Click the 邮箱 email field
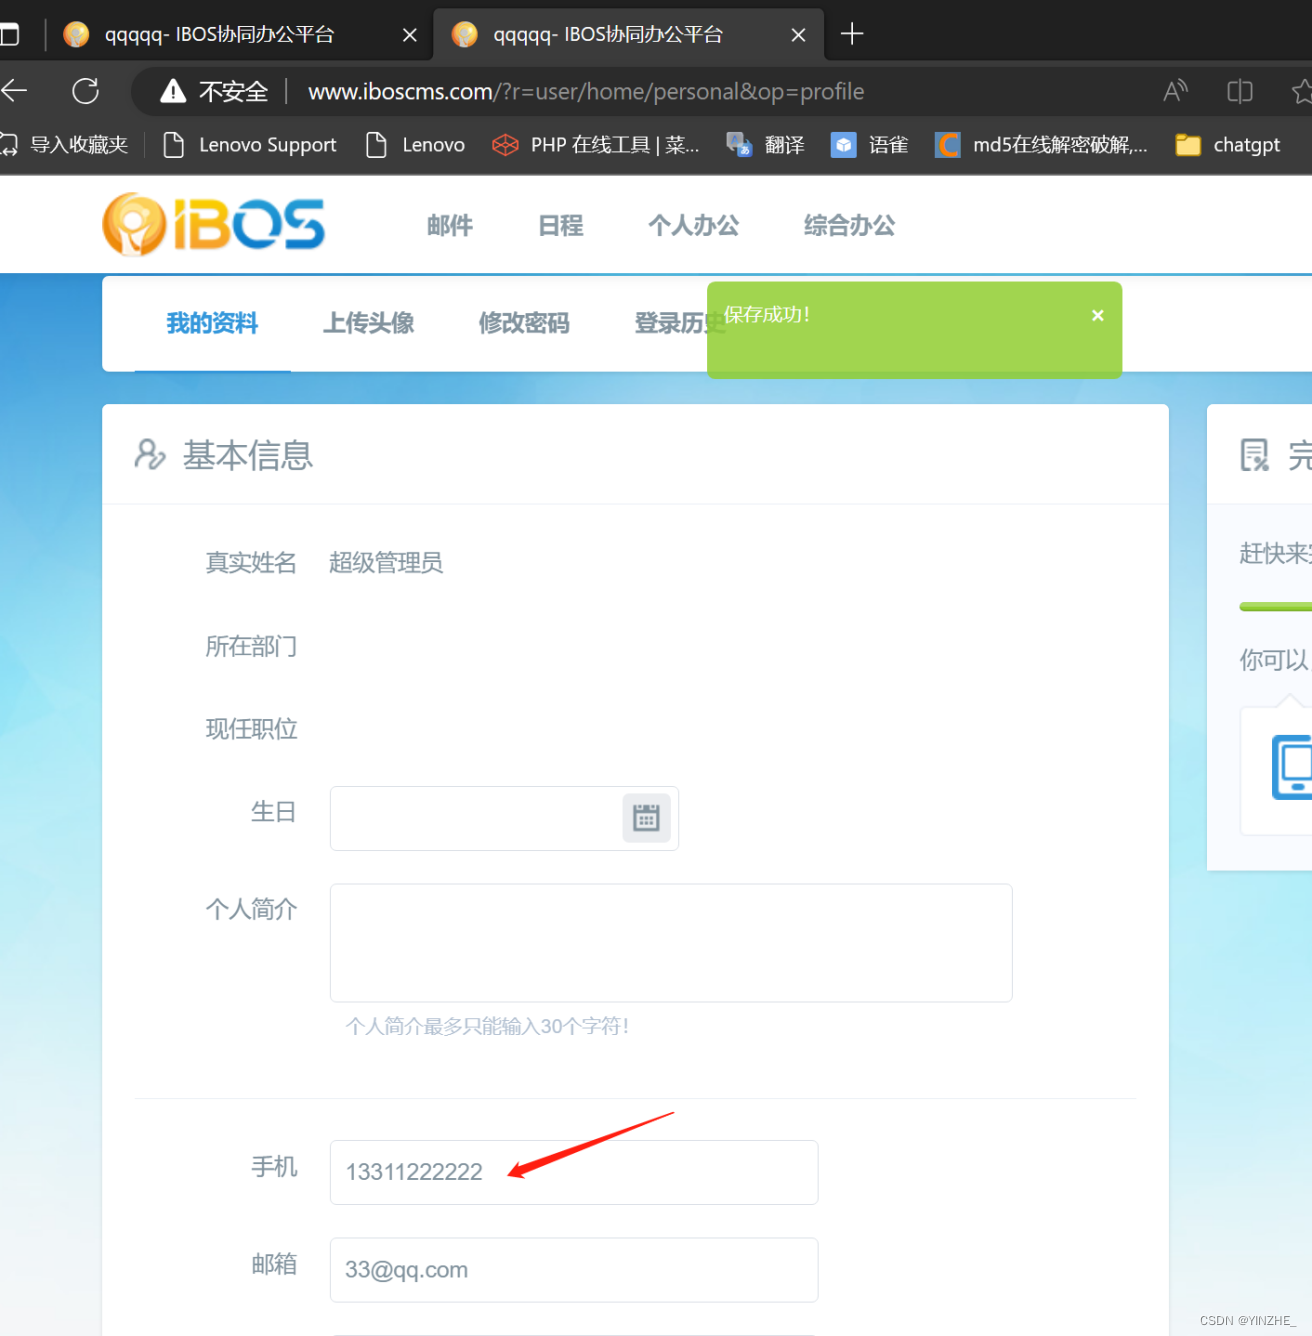 (574, 1270)
